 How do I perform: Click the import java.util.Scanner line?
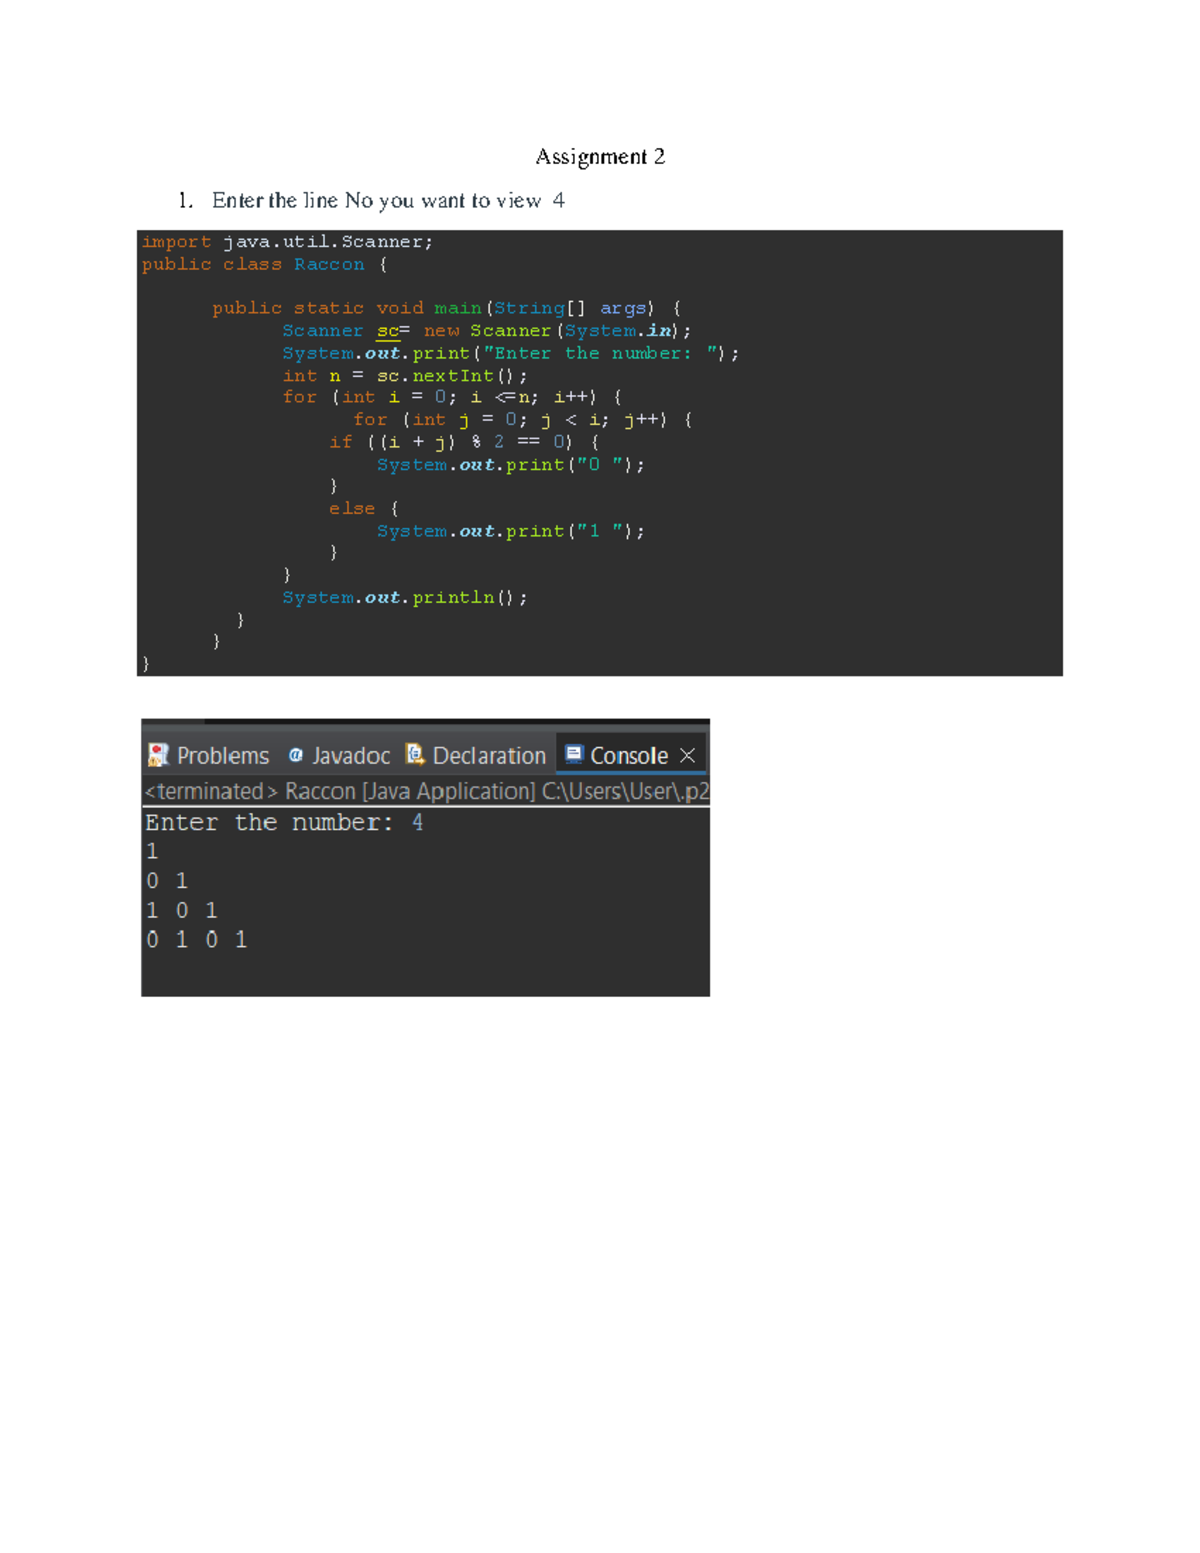(287, 242)
